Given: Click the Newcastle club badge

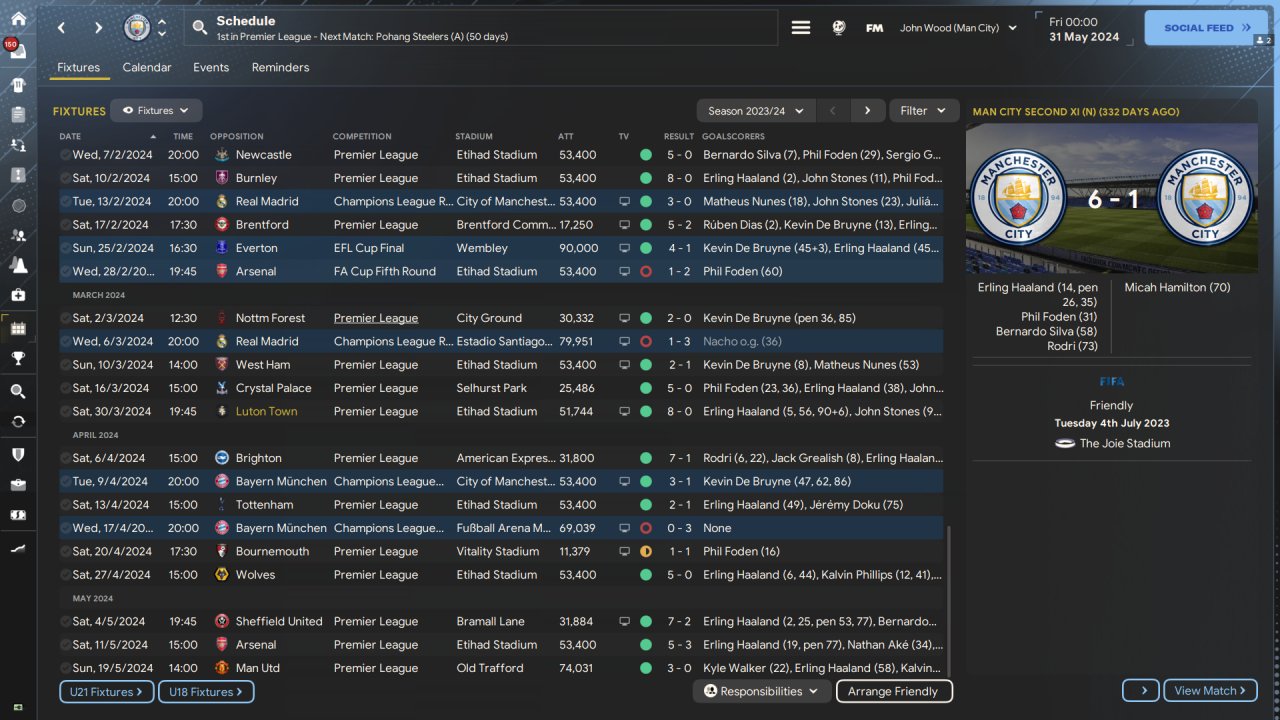Looking at the screenshot, I should tap(222, 155).
